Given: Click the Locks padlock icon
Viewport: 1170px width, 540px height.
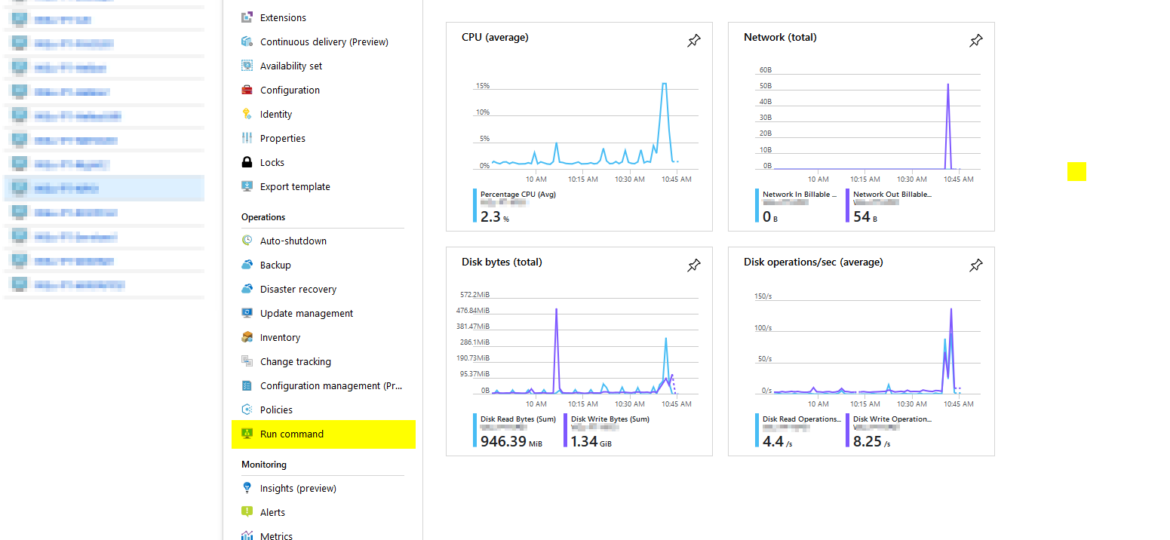Looking at the screenshot, I should tap(247, 163).
